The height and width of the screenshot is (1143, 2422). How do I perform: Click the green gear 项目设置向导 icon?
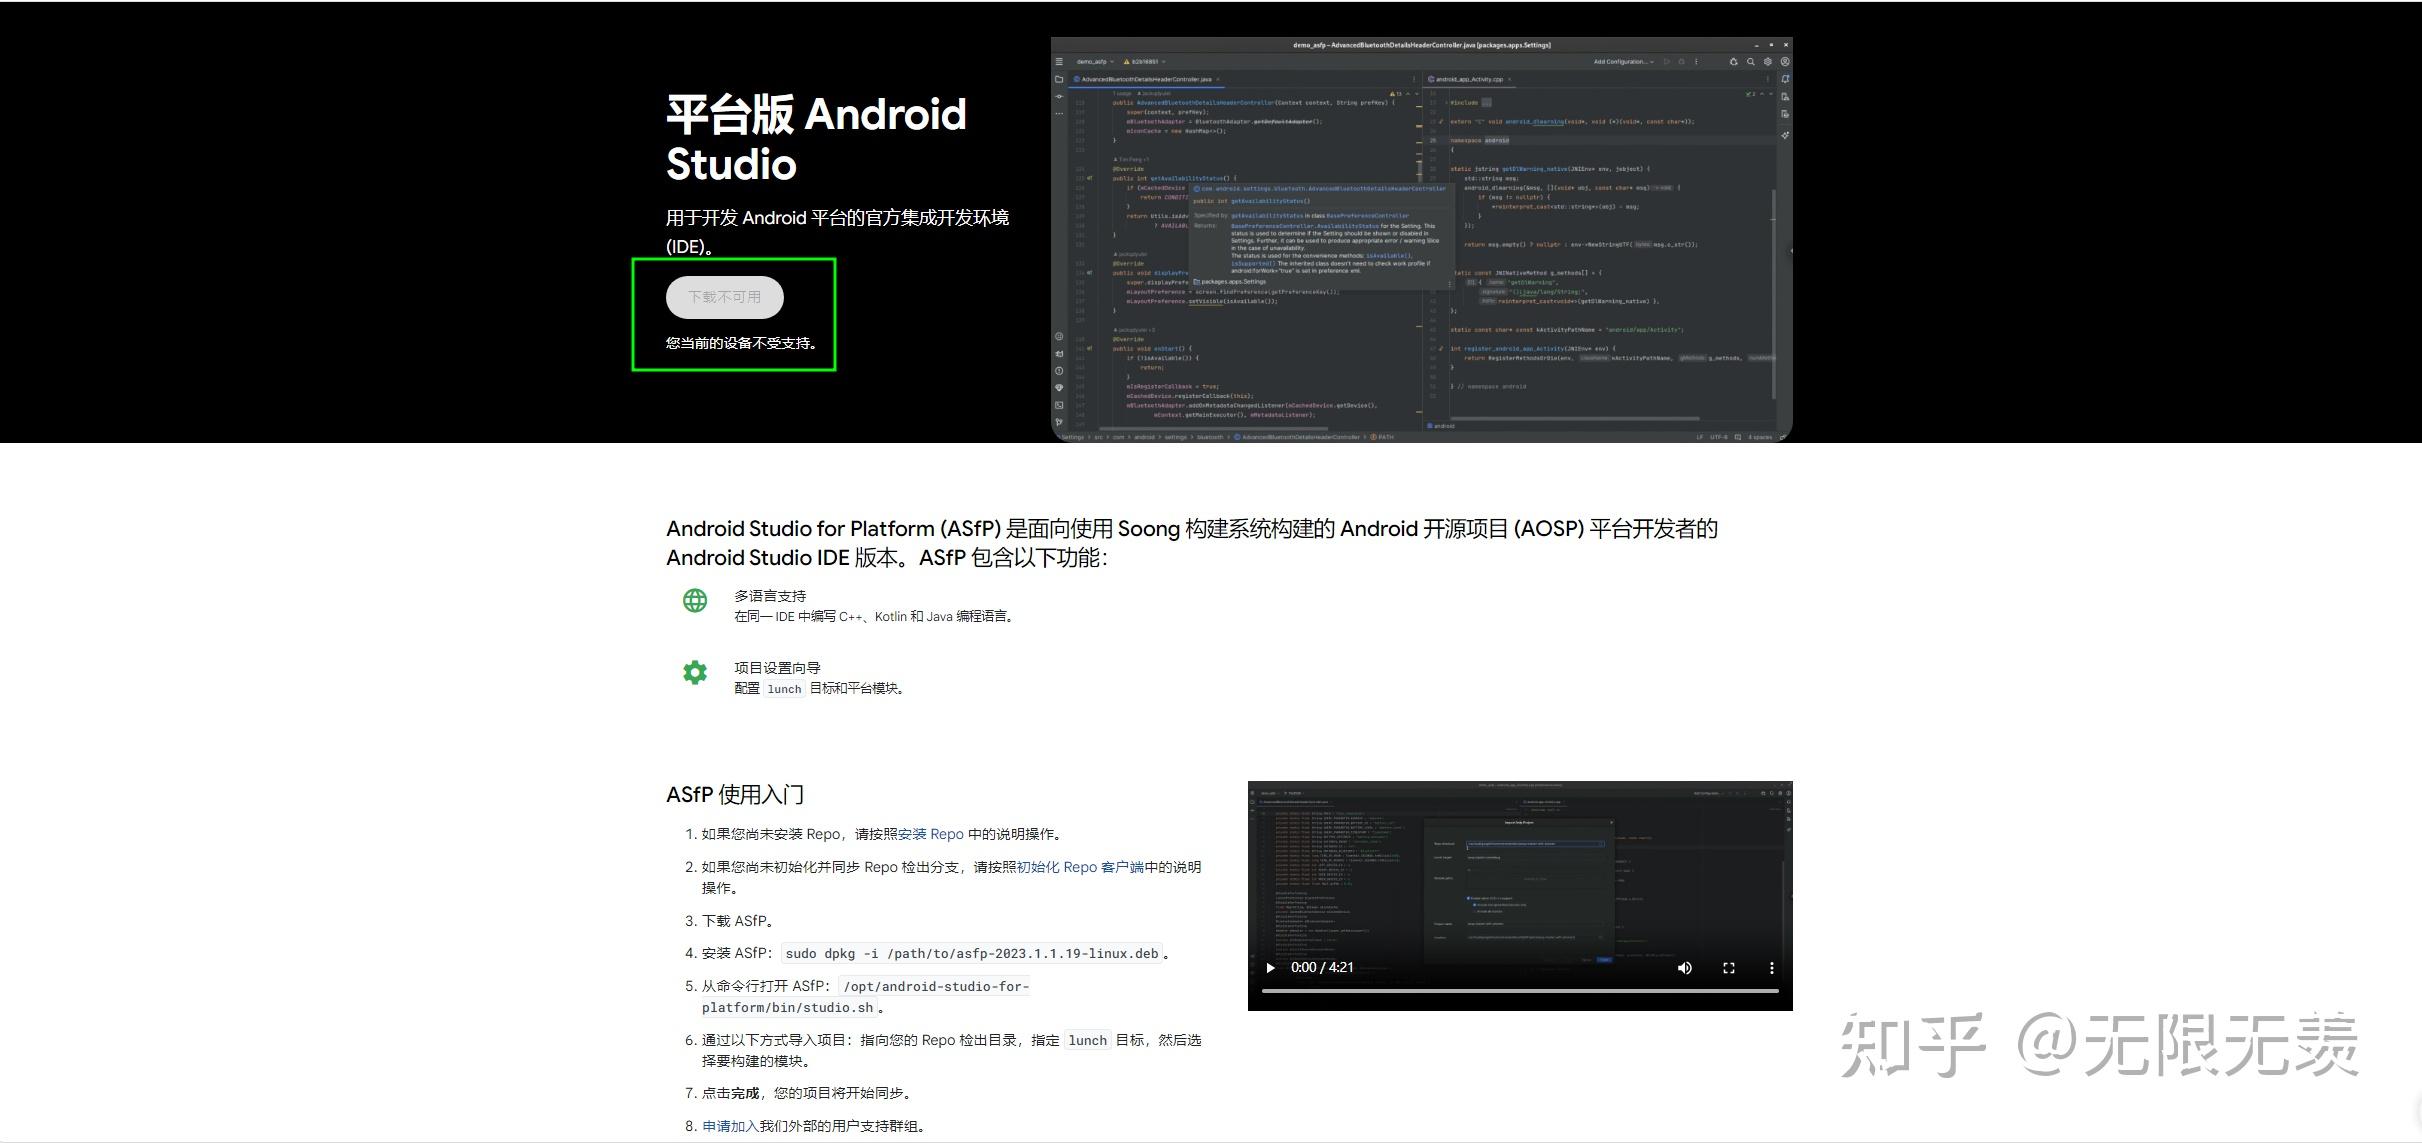694,672
